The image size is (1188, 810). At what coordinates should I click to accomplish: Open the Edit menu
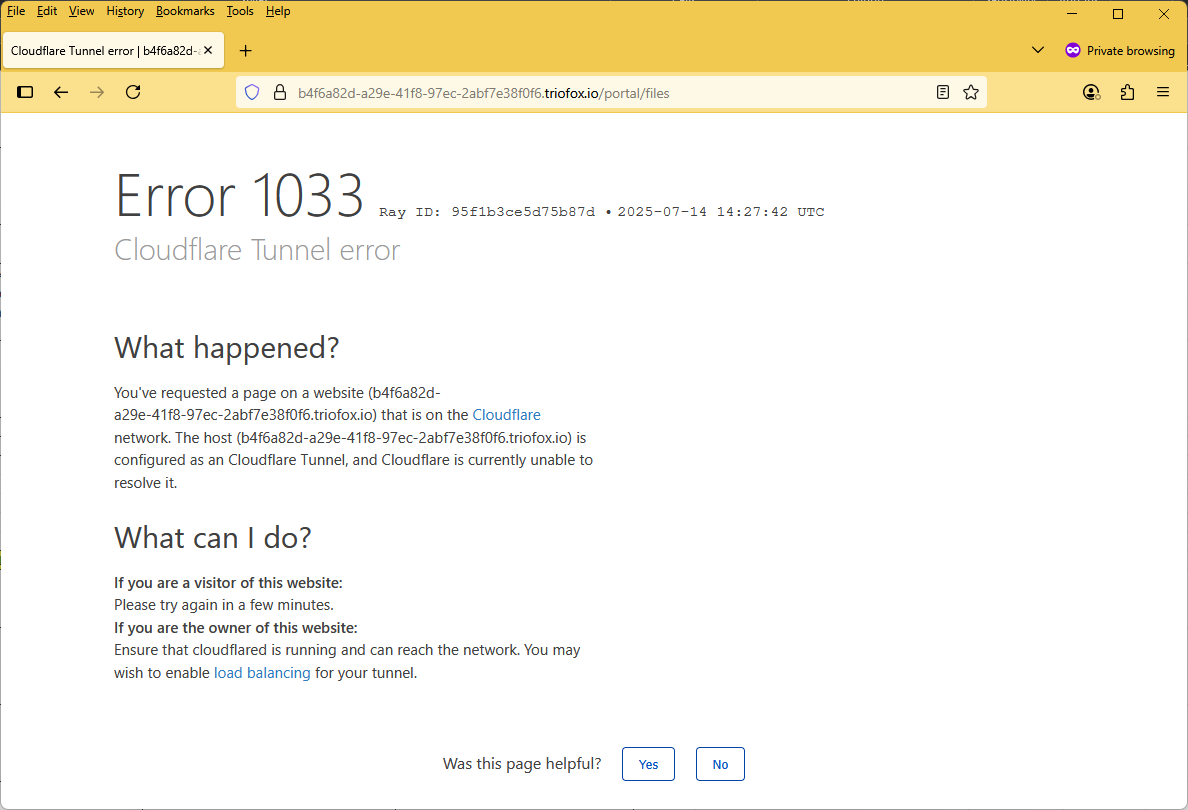coord(47,11)
